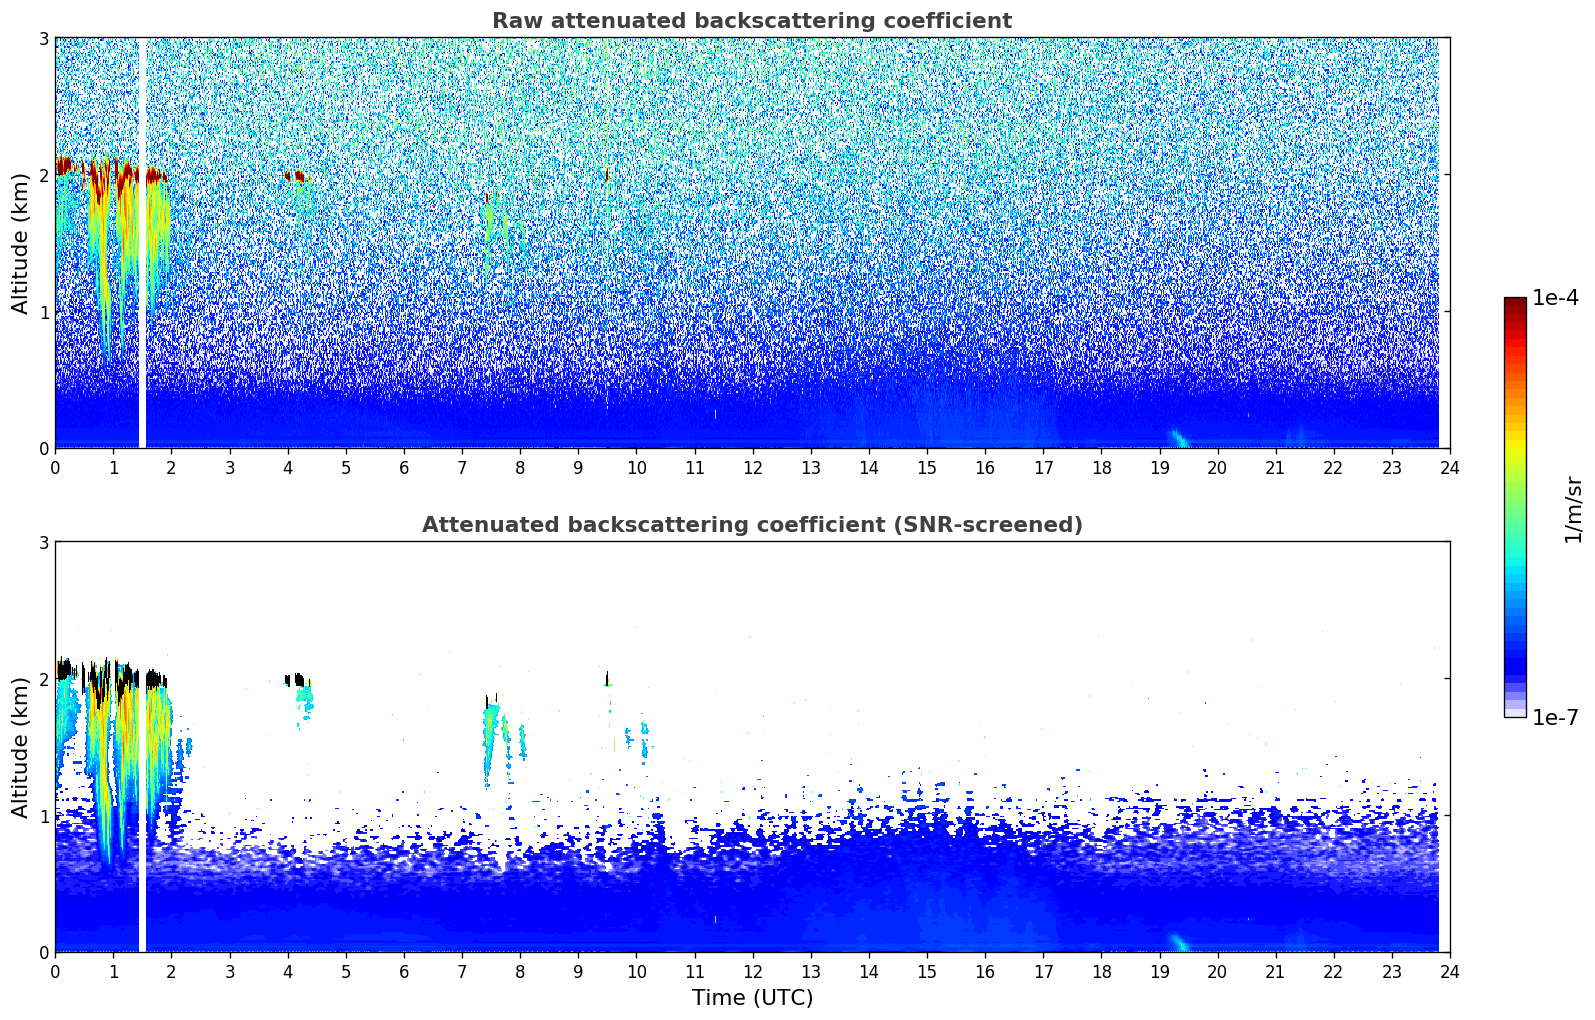Screen dimensions: 1595x1020
Task: Click the 'Time (UTC)' axis label
Action: click(x=752, y=998)
